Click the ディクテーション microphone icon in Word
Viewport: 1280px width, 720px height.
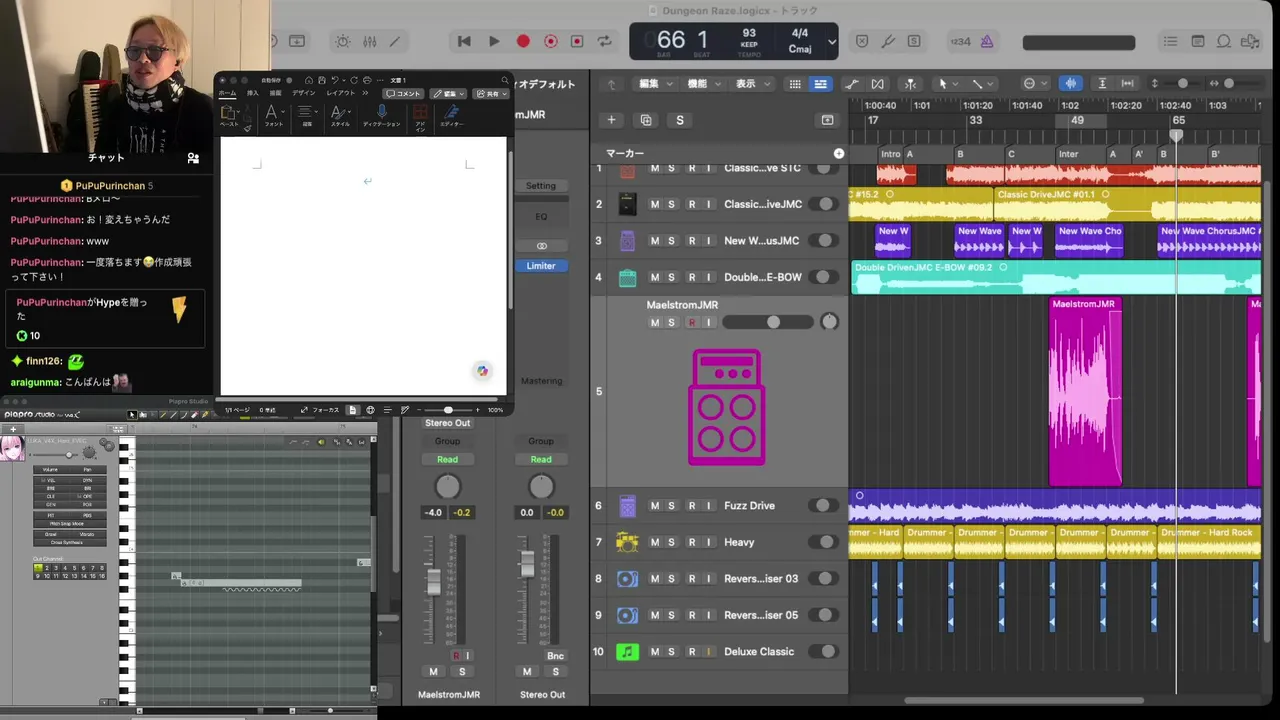tap(381, 113)
